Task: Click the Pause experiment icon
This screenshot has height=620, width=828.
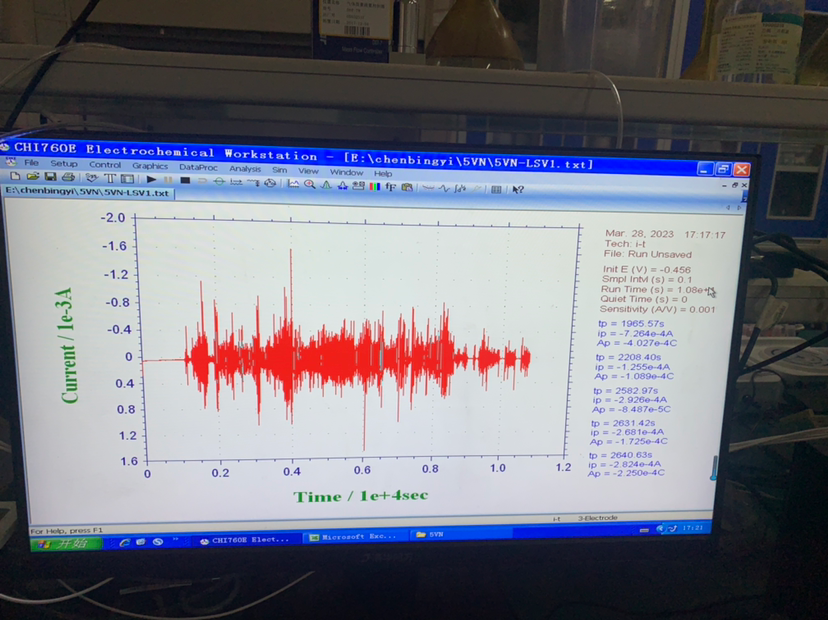Action: 168,180
